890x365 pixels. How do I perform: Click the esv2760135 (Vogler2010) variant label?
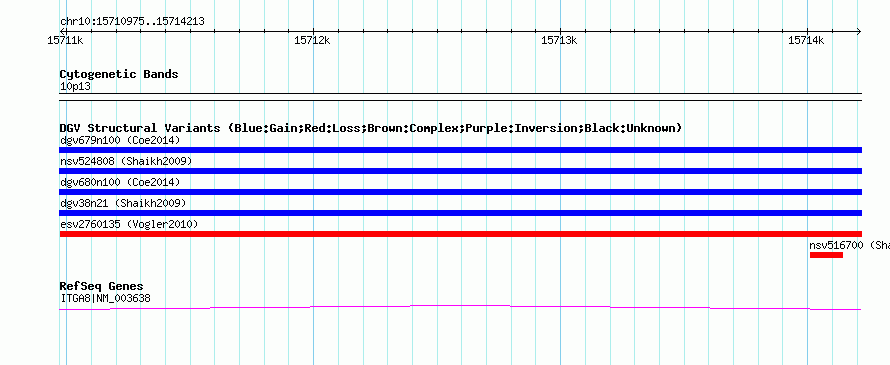coord(129,224)
